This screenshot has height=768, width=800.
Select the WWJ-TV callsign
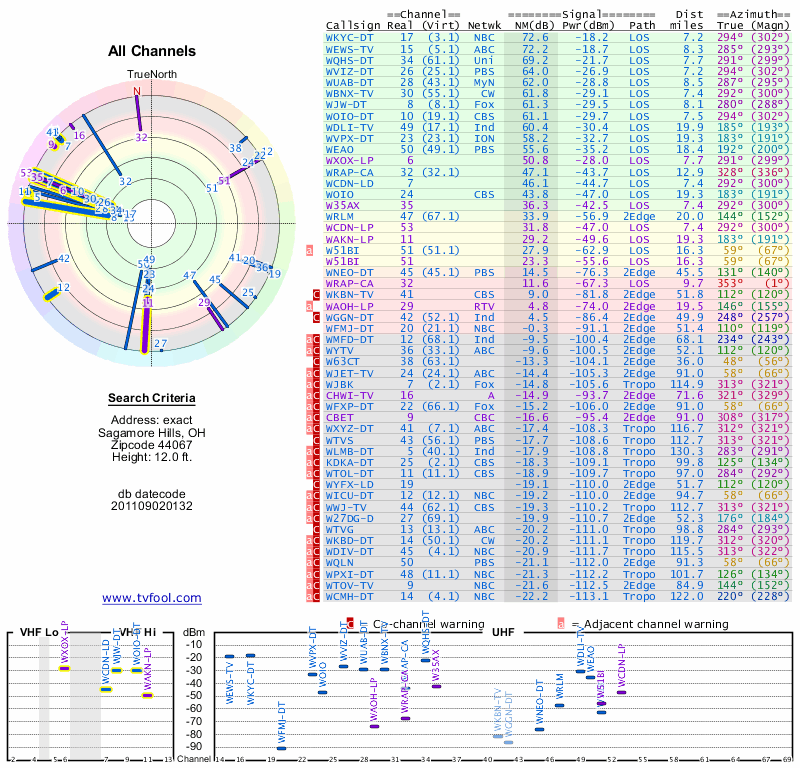346,508
